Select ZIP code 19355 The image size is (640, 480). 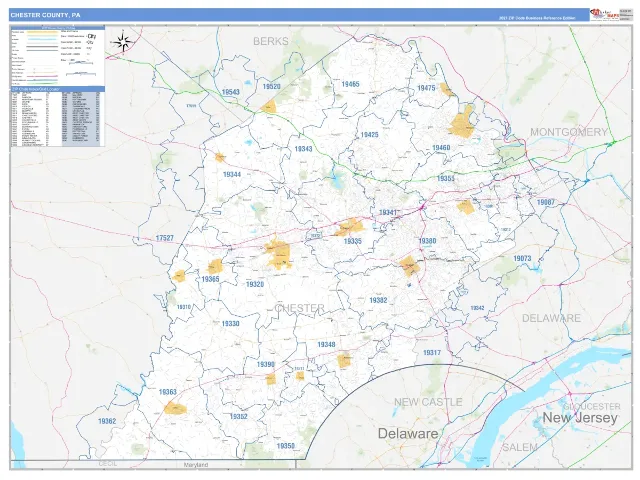[446, 178]
